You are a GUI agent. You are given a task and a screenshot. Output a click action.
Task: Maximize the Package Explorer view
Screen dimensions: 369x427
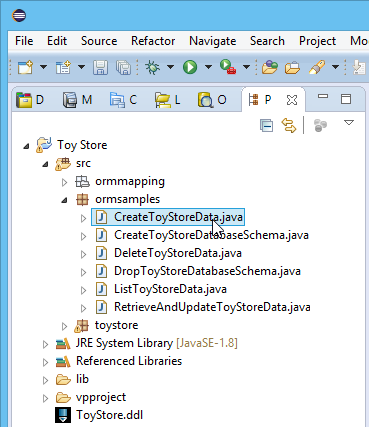coord(346,99)
